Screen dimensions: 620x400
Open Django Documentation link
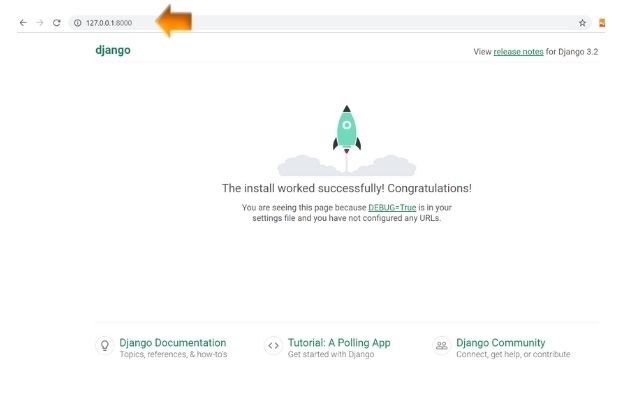(x=173, y=343)
